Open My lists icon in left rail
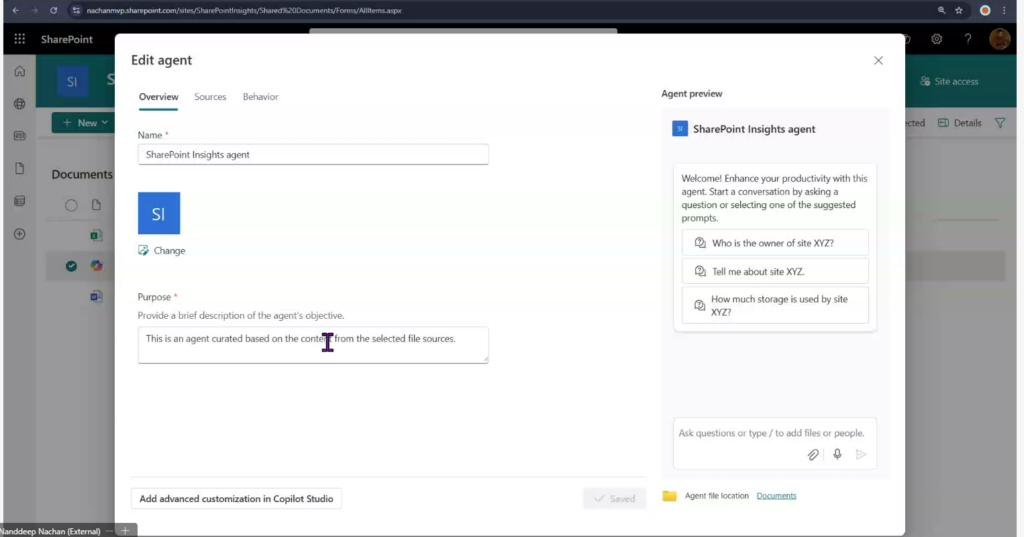The width and height of the screenshot is (1024, 537). point(20,201)
